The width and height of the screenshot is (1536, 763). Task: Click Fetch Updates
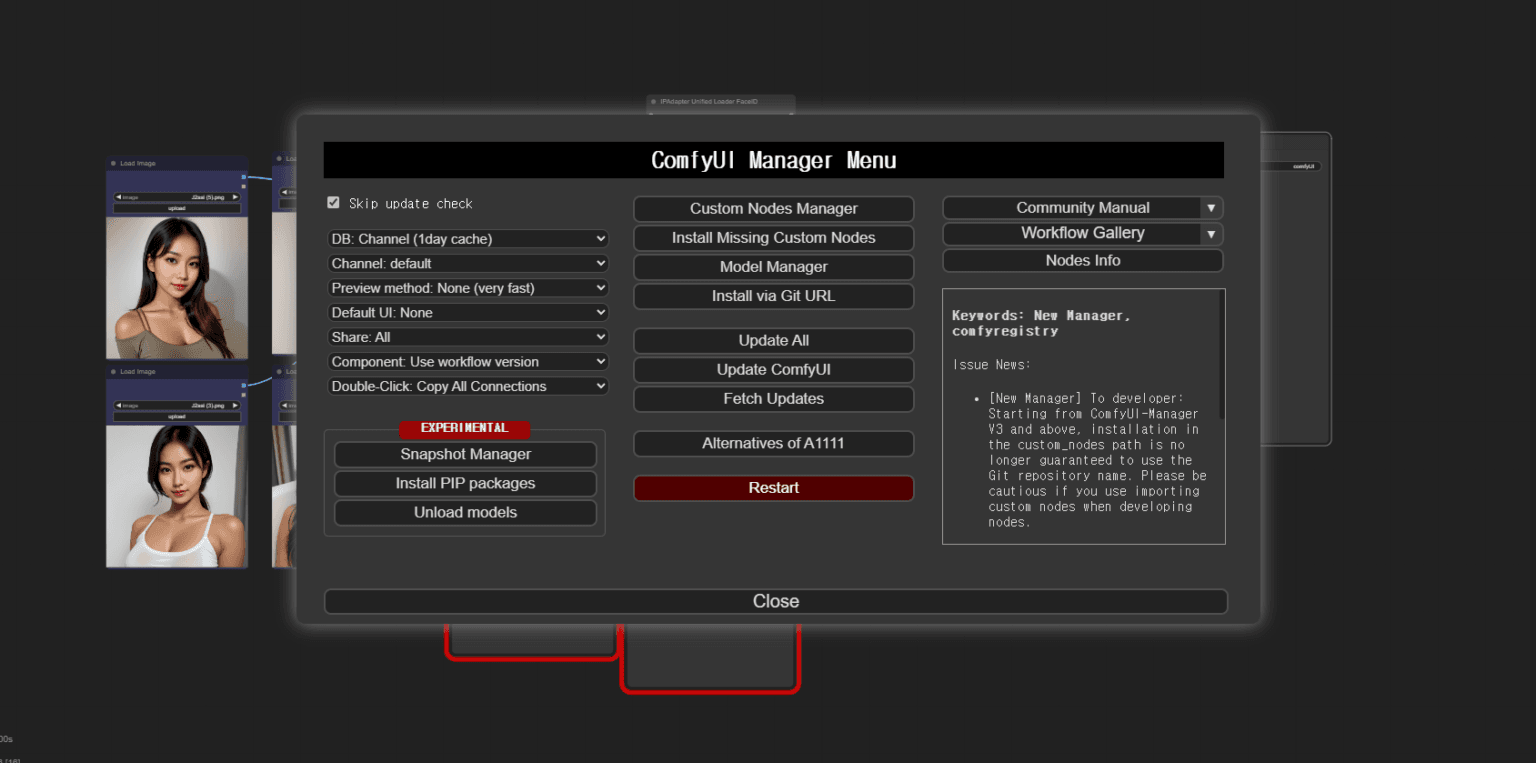pyautogui.click(x=773, y=399)
